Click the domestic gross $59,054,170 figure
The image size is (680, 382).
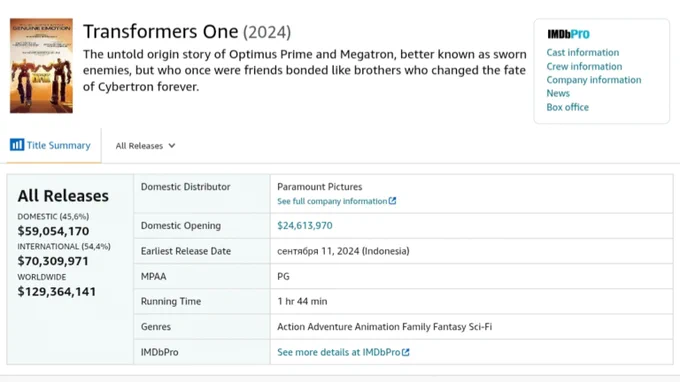point(53,231)
